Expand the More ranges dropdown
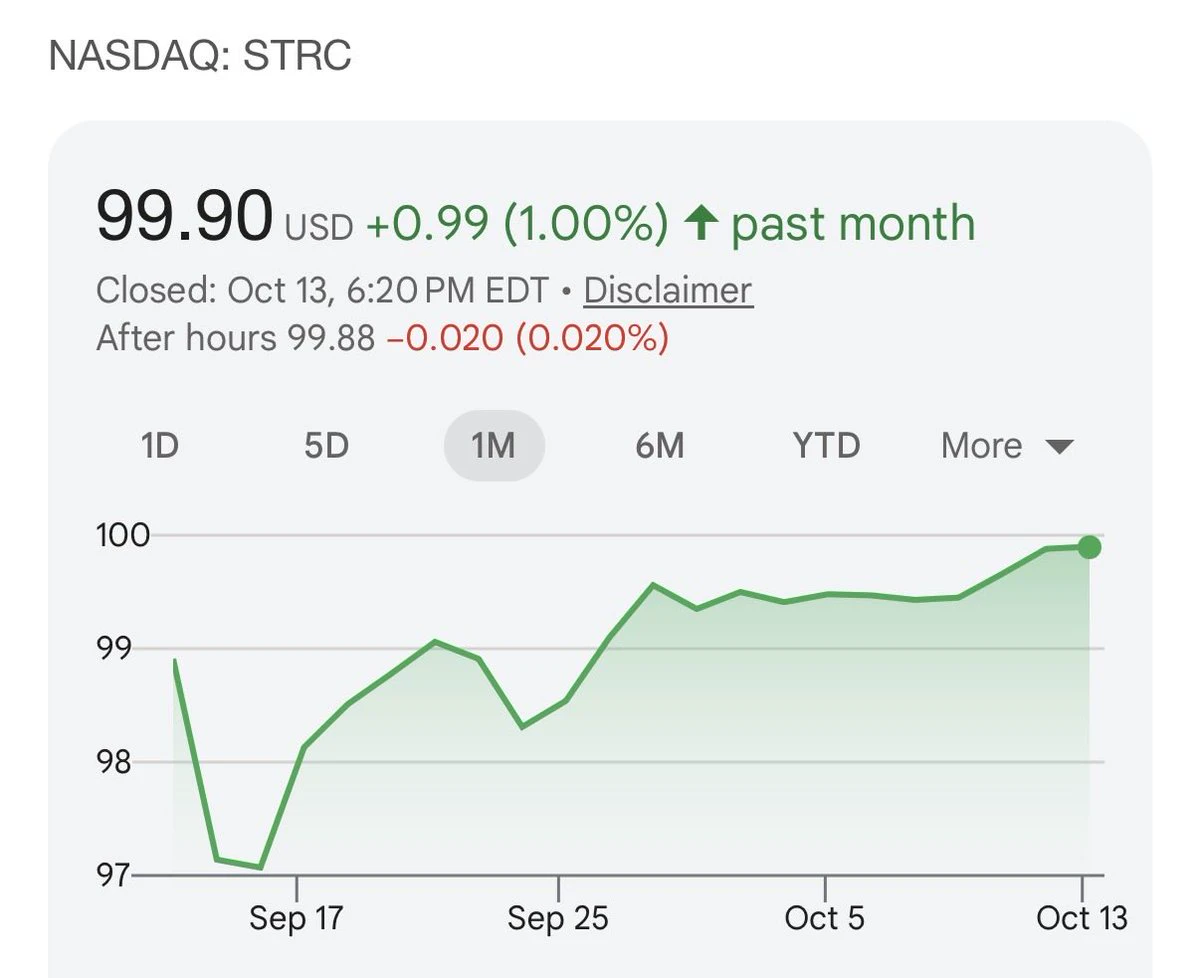Screen dimensions: 1200x978 1007,445
